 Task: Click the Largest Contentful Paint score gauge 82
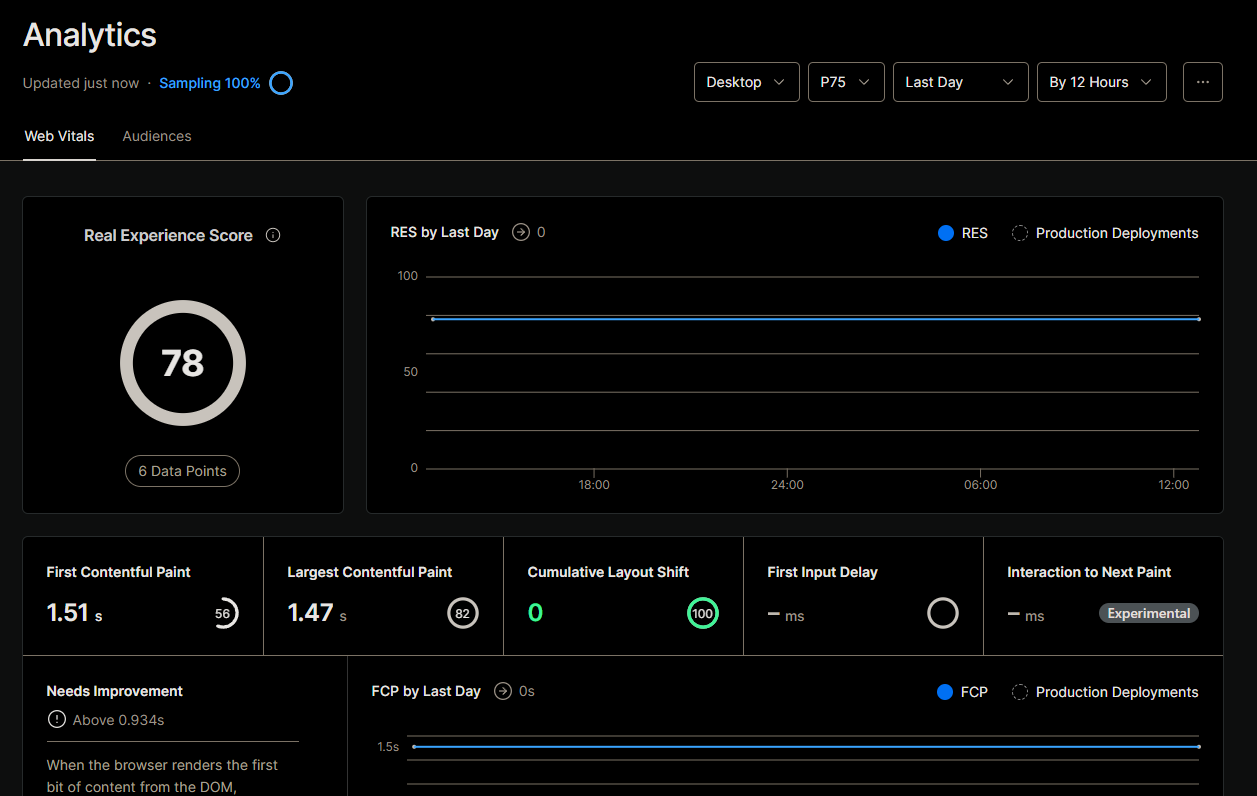point(462,613)
